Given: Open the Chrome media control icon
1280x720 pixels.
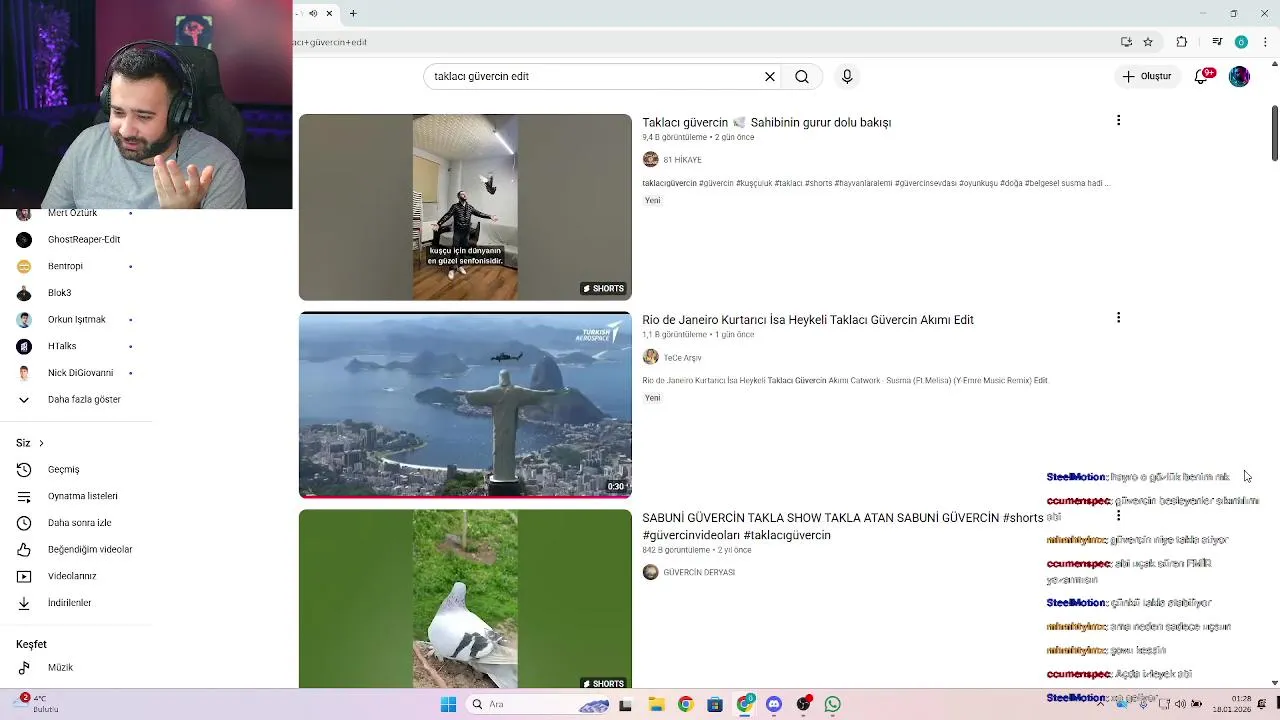Looking at the screenshot, I should pyautogui.click(x=1217, y=42).
